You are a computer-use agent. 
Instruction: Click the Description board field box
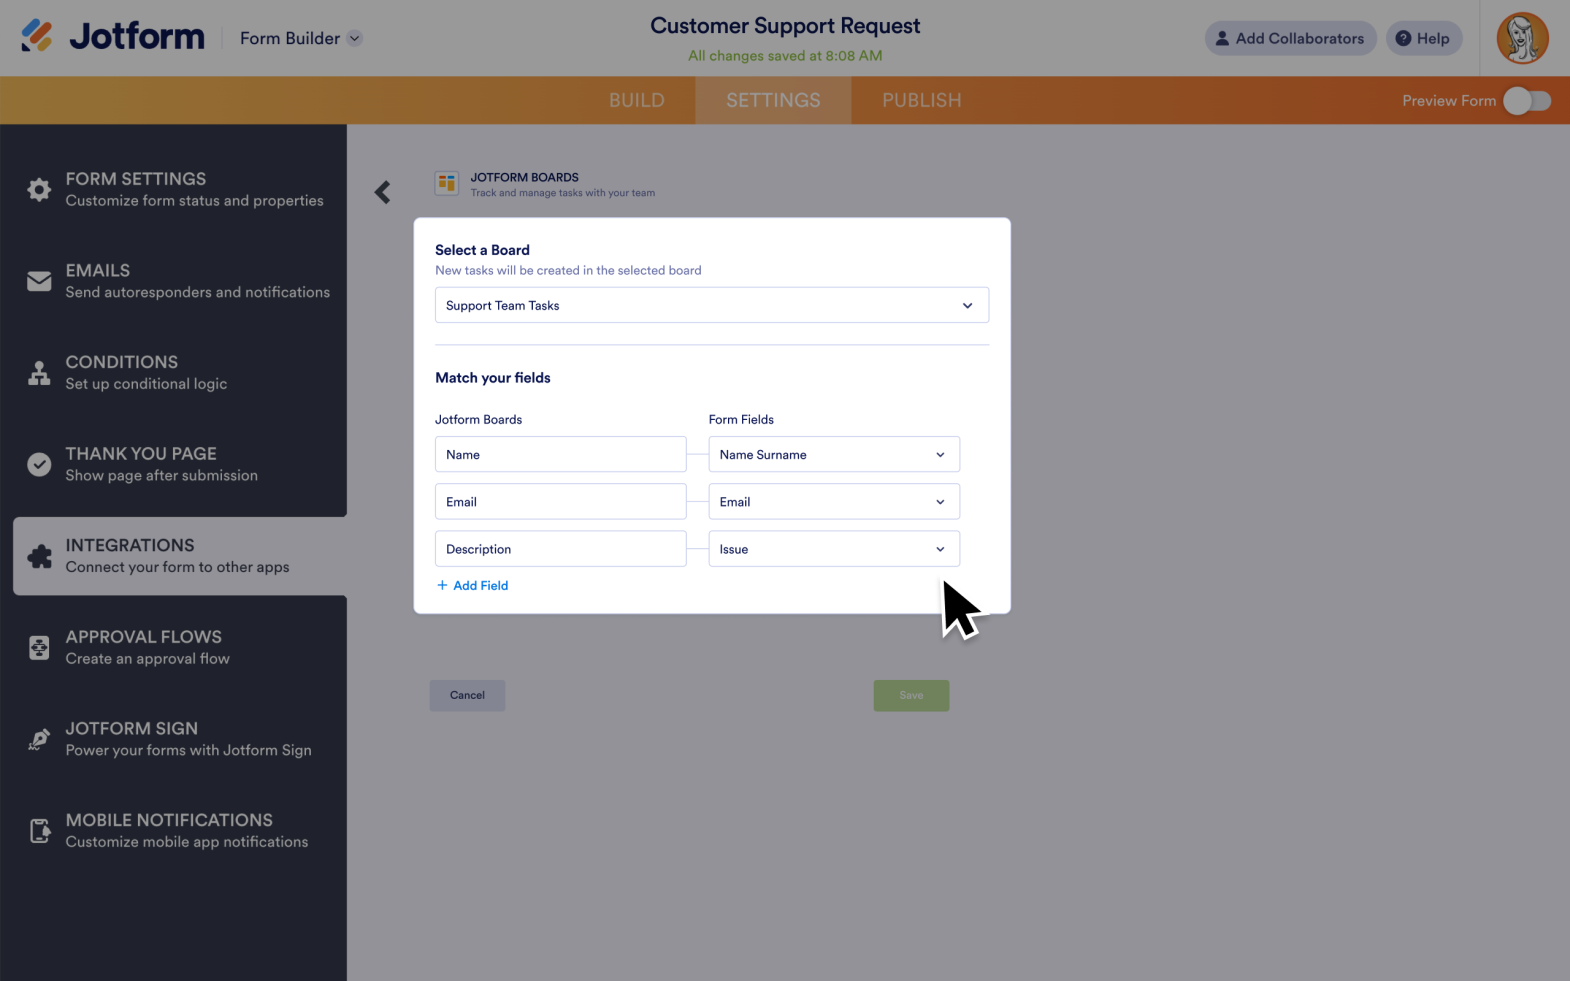click(560, 549)
